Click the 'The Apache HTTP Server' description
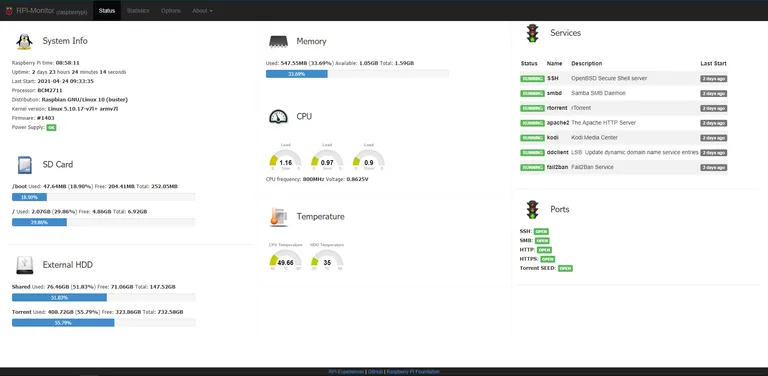 coord(603,123)
